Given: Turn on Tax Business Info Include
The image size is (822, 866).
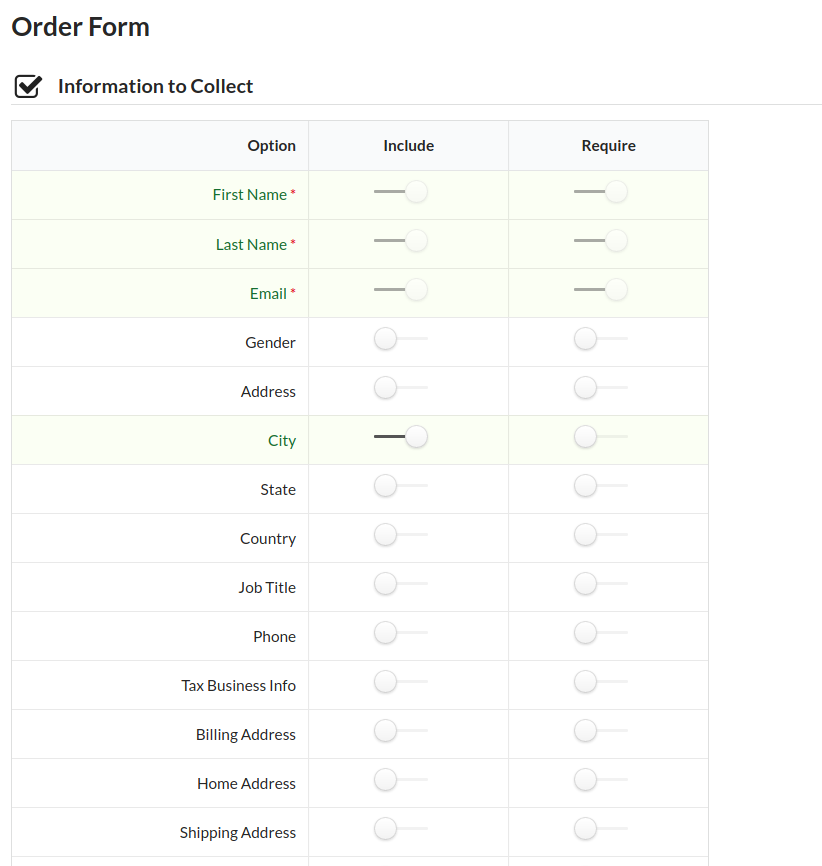Looking at the screenshot, I should [401, 682].
